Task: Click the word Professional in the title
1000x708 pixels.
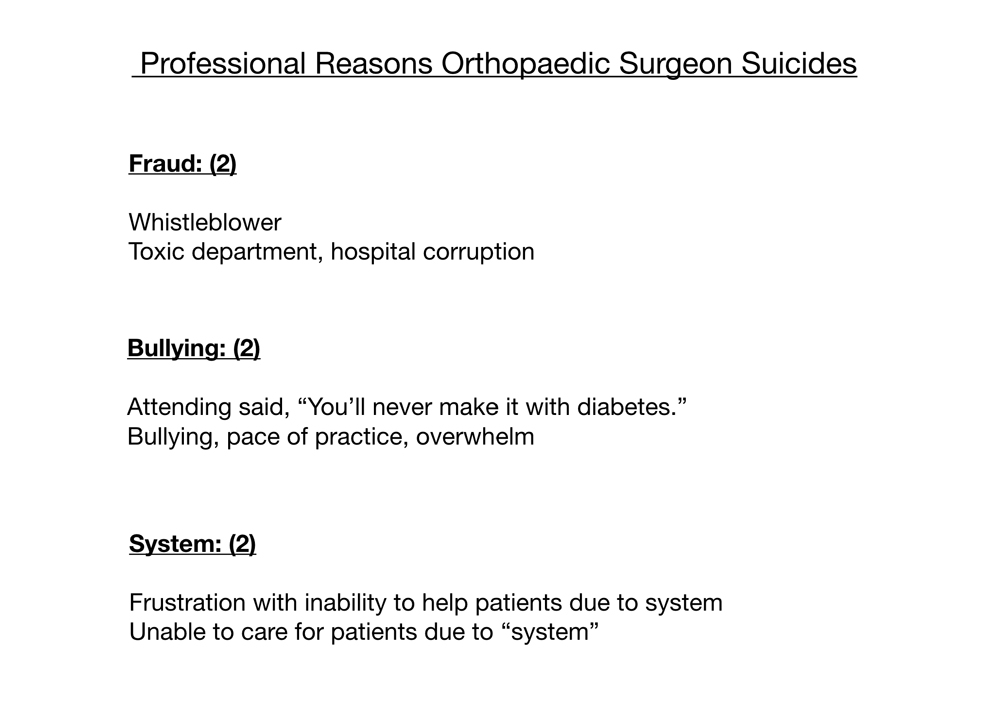Action: [x=223, y=64]
